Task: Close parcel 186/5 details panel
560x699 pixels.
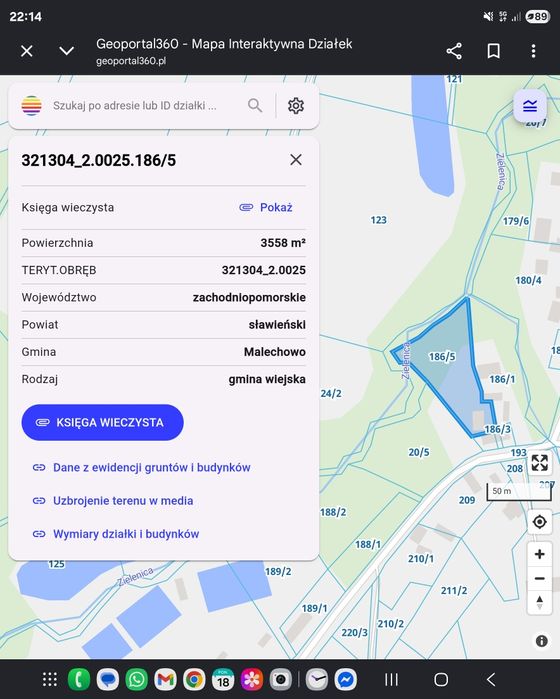Action: (296, 160)
